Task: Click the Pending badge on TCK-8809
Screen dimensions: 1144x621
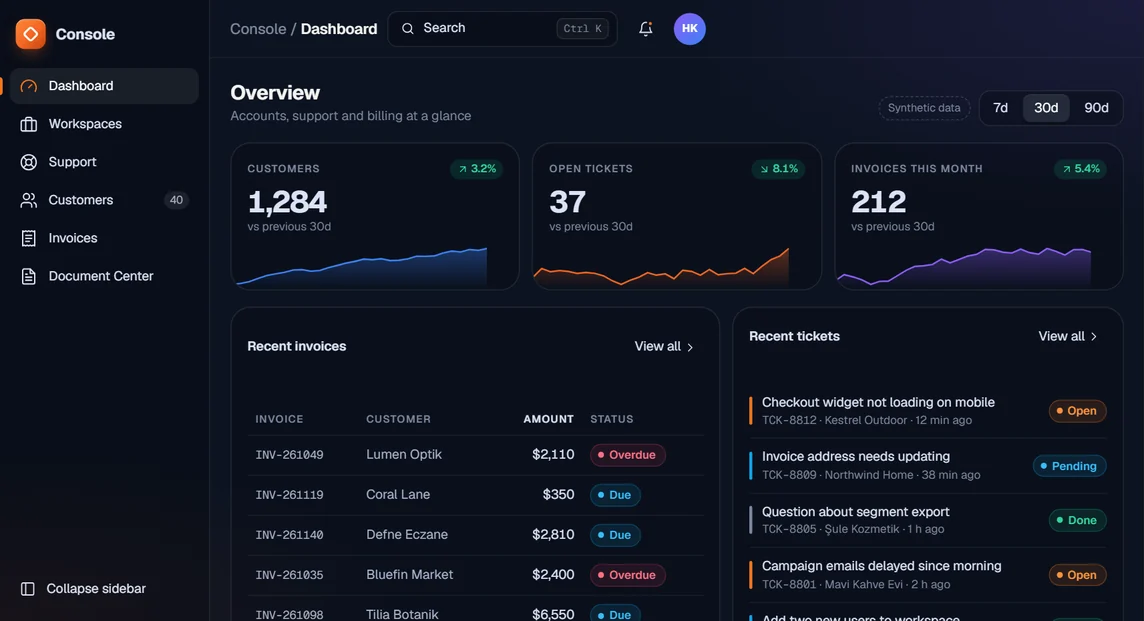Action: point(1070,466)
